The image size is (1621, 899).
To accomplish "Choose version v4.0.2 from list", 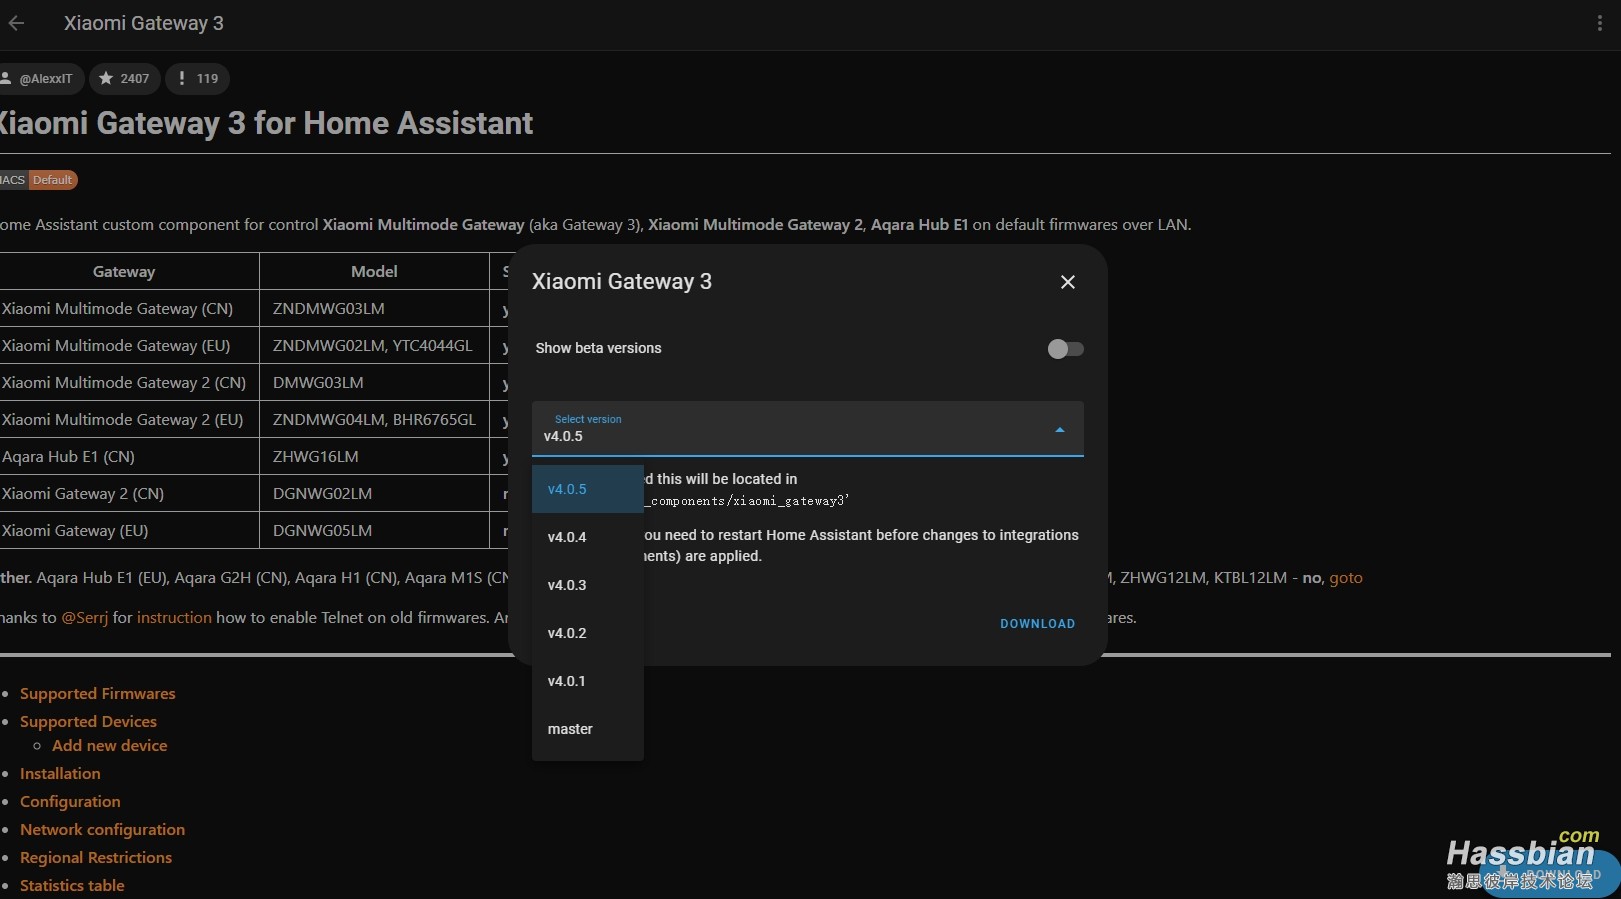I will click(x=587, y=633).
